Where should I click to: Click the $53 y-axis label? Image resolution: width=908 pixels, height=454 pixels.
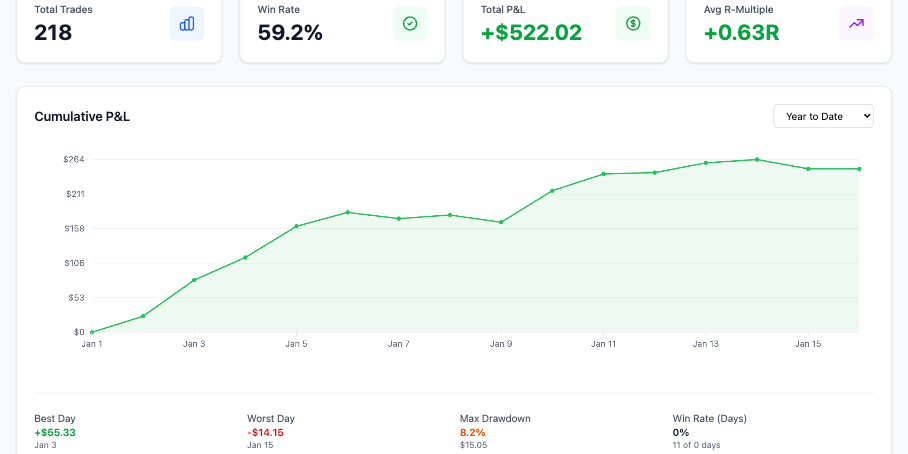76,298
